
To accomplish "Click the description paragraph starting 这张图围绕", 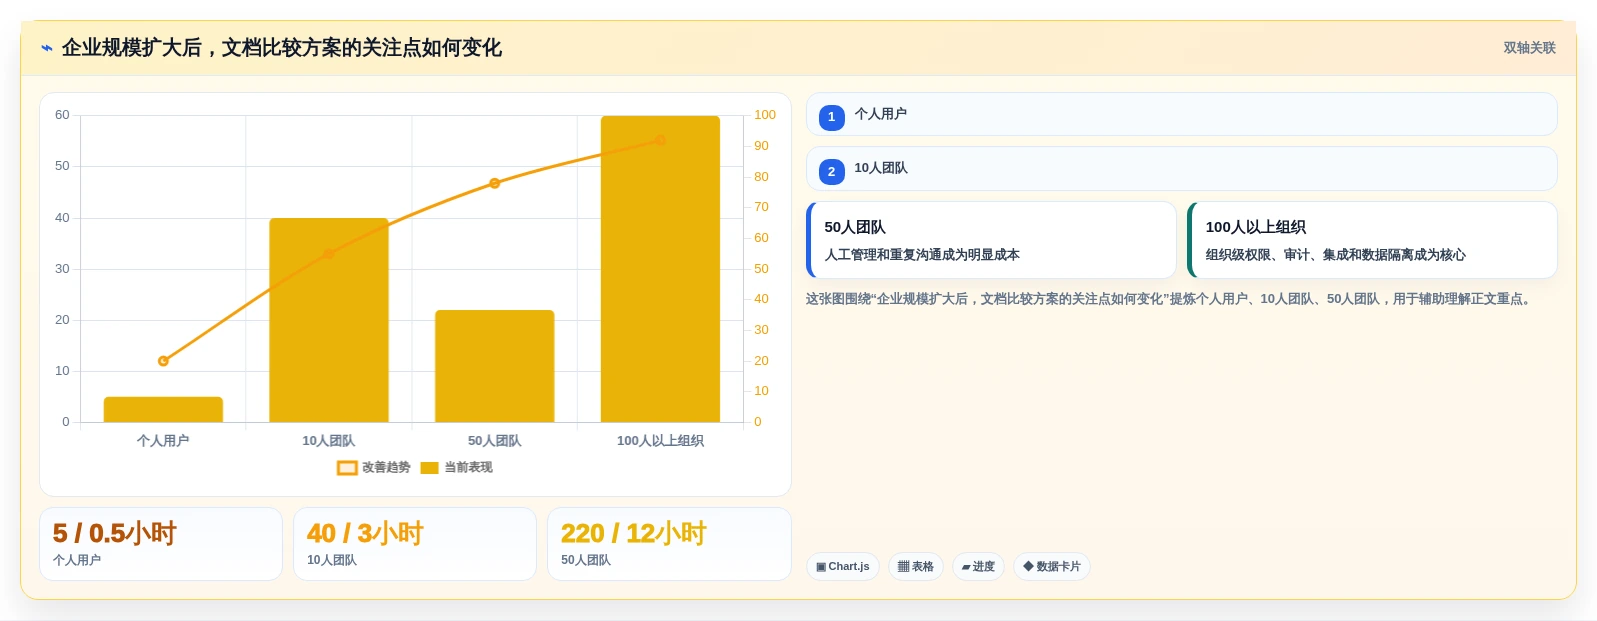I will click(x=1171, y=299).
